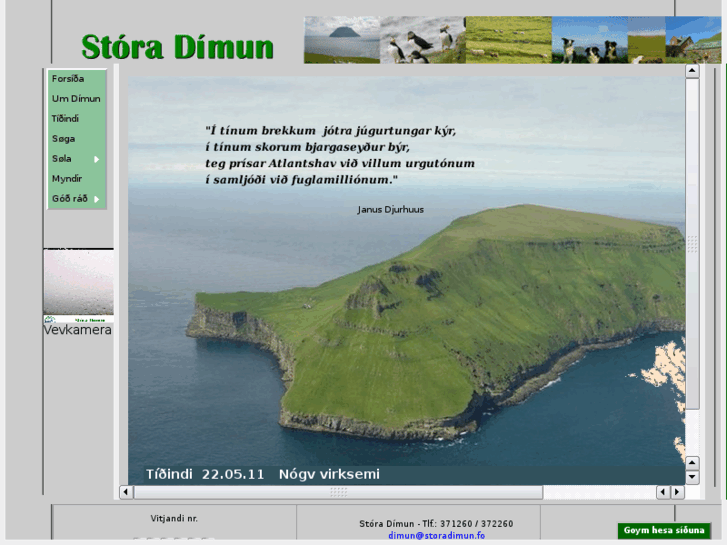727x545 pixels.
Task: Click the poem line ending 'fuglamilliónum'
Action: 301,180
